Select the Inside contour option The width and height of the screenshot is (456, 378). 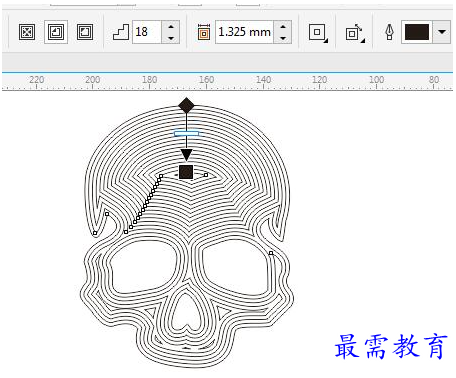tap(56, 32)
